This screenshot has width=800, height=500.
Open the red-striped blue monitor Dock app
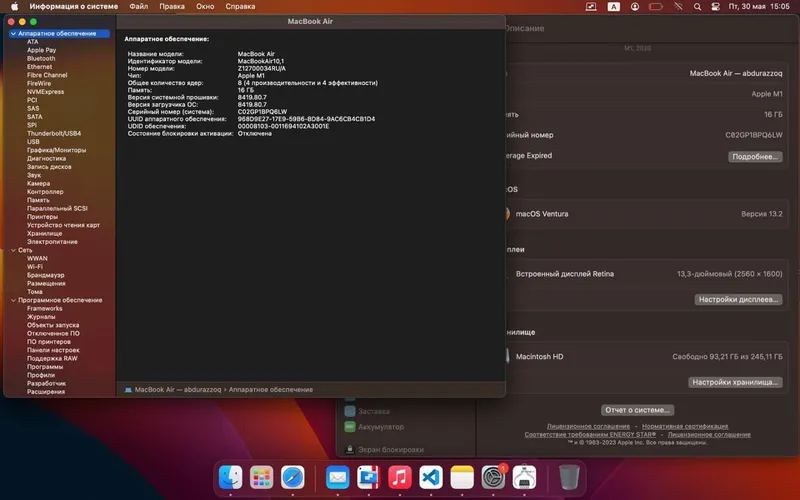click(368, 478)
